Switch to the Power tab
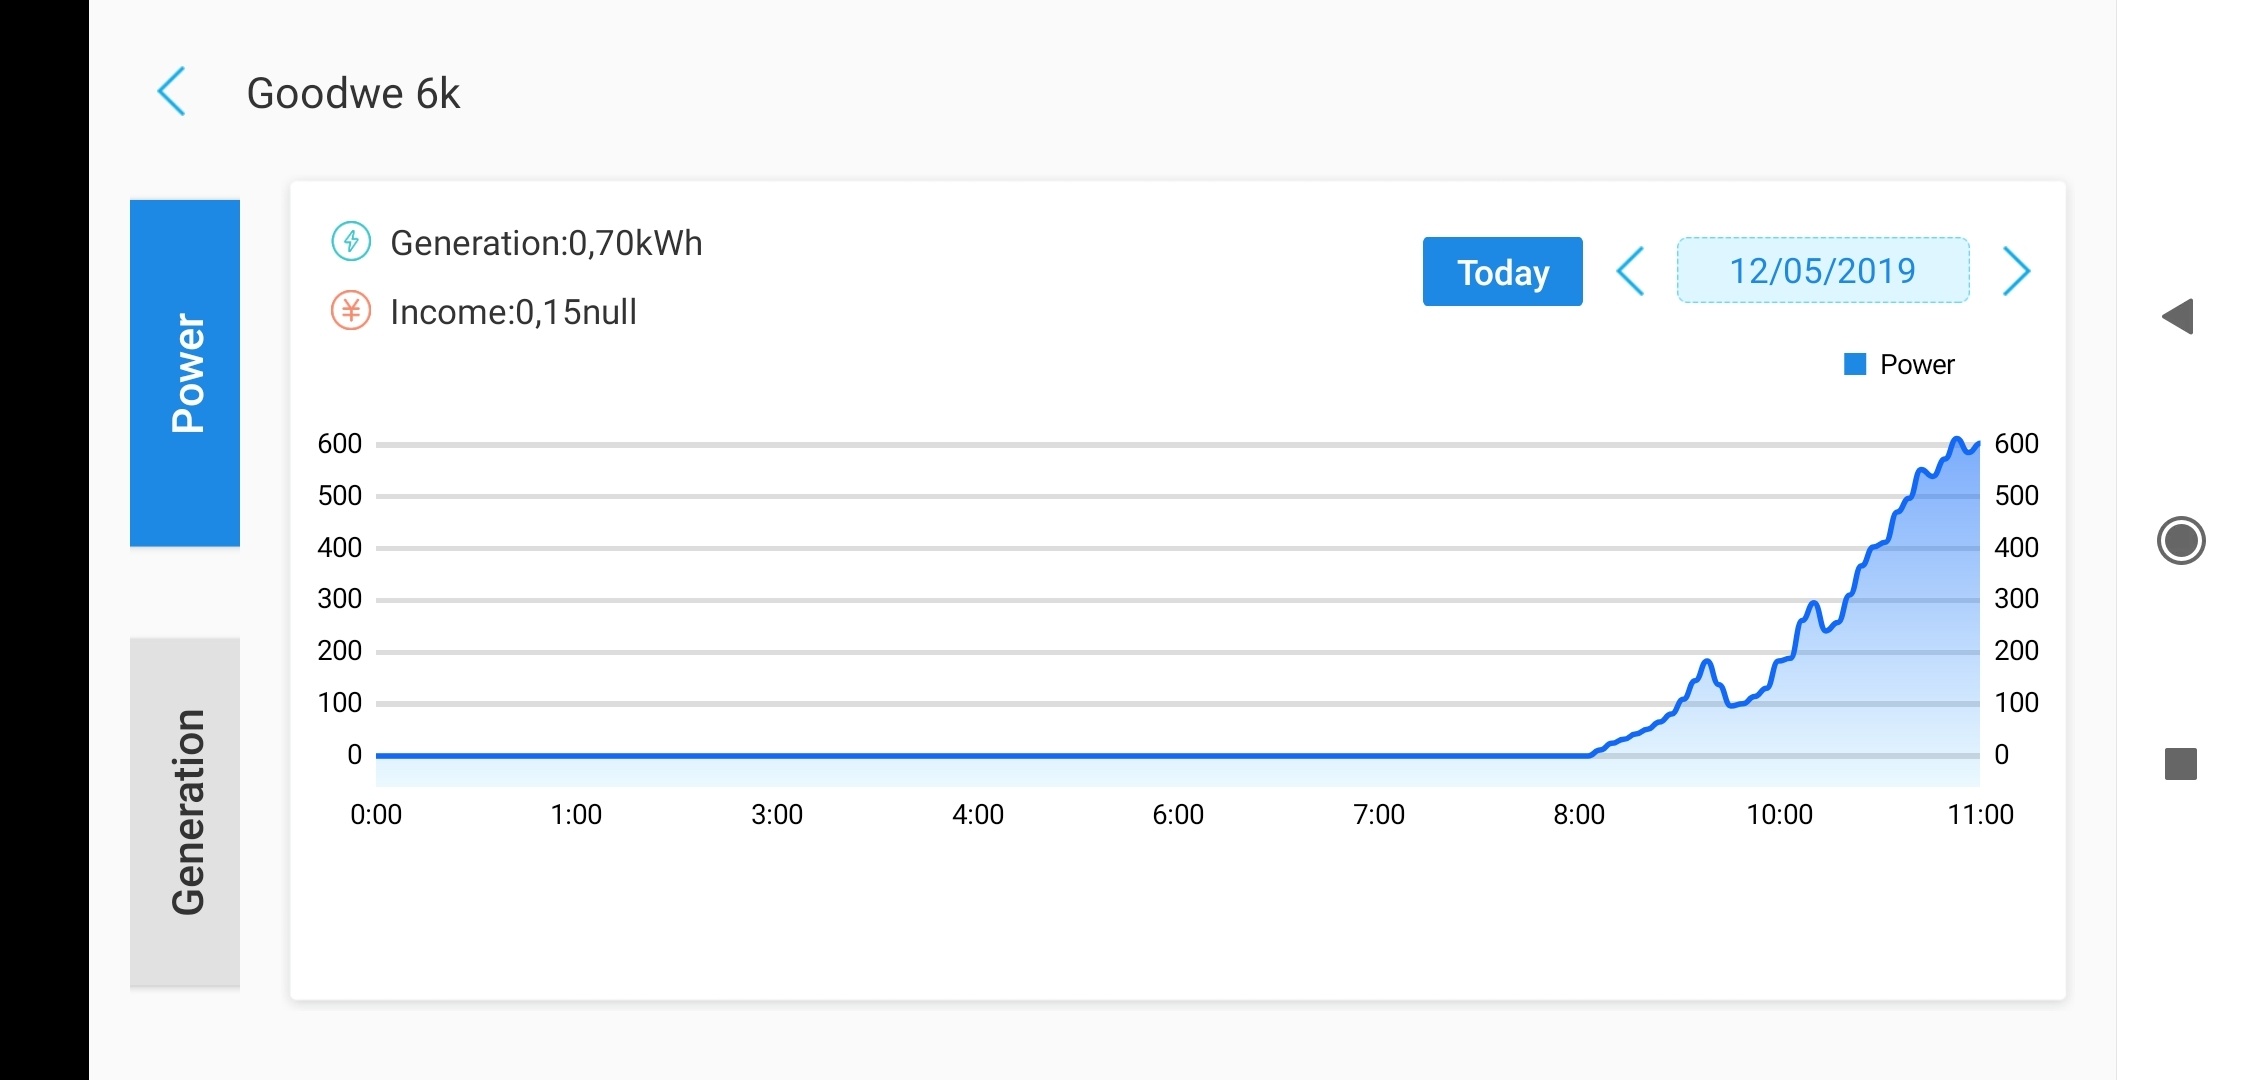The height and width of the screenshot is (1080, 2246). (x=185, y=373)
